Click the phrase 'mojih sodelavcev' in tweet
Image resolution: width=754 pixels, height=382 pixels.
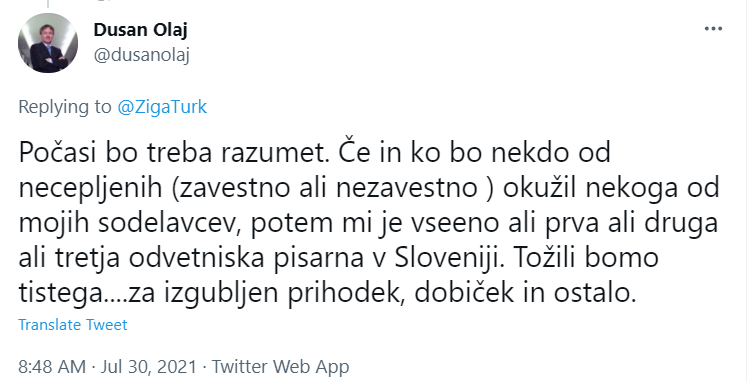pyautogui.click(x=130, y=224)
